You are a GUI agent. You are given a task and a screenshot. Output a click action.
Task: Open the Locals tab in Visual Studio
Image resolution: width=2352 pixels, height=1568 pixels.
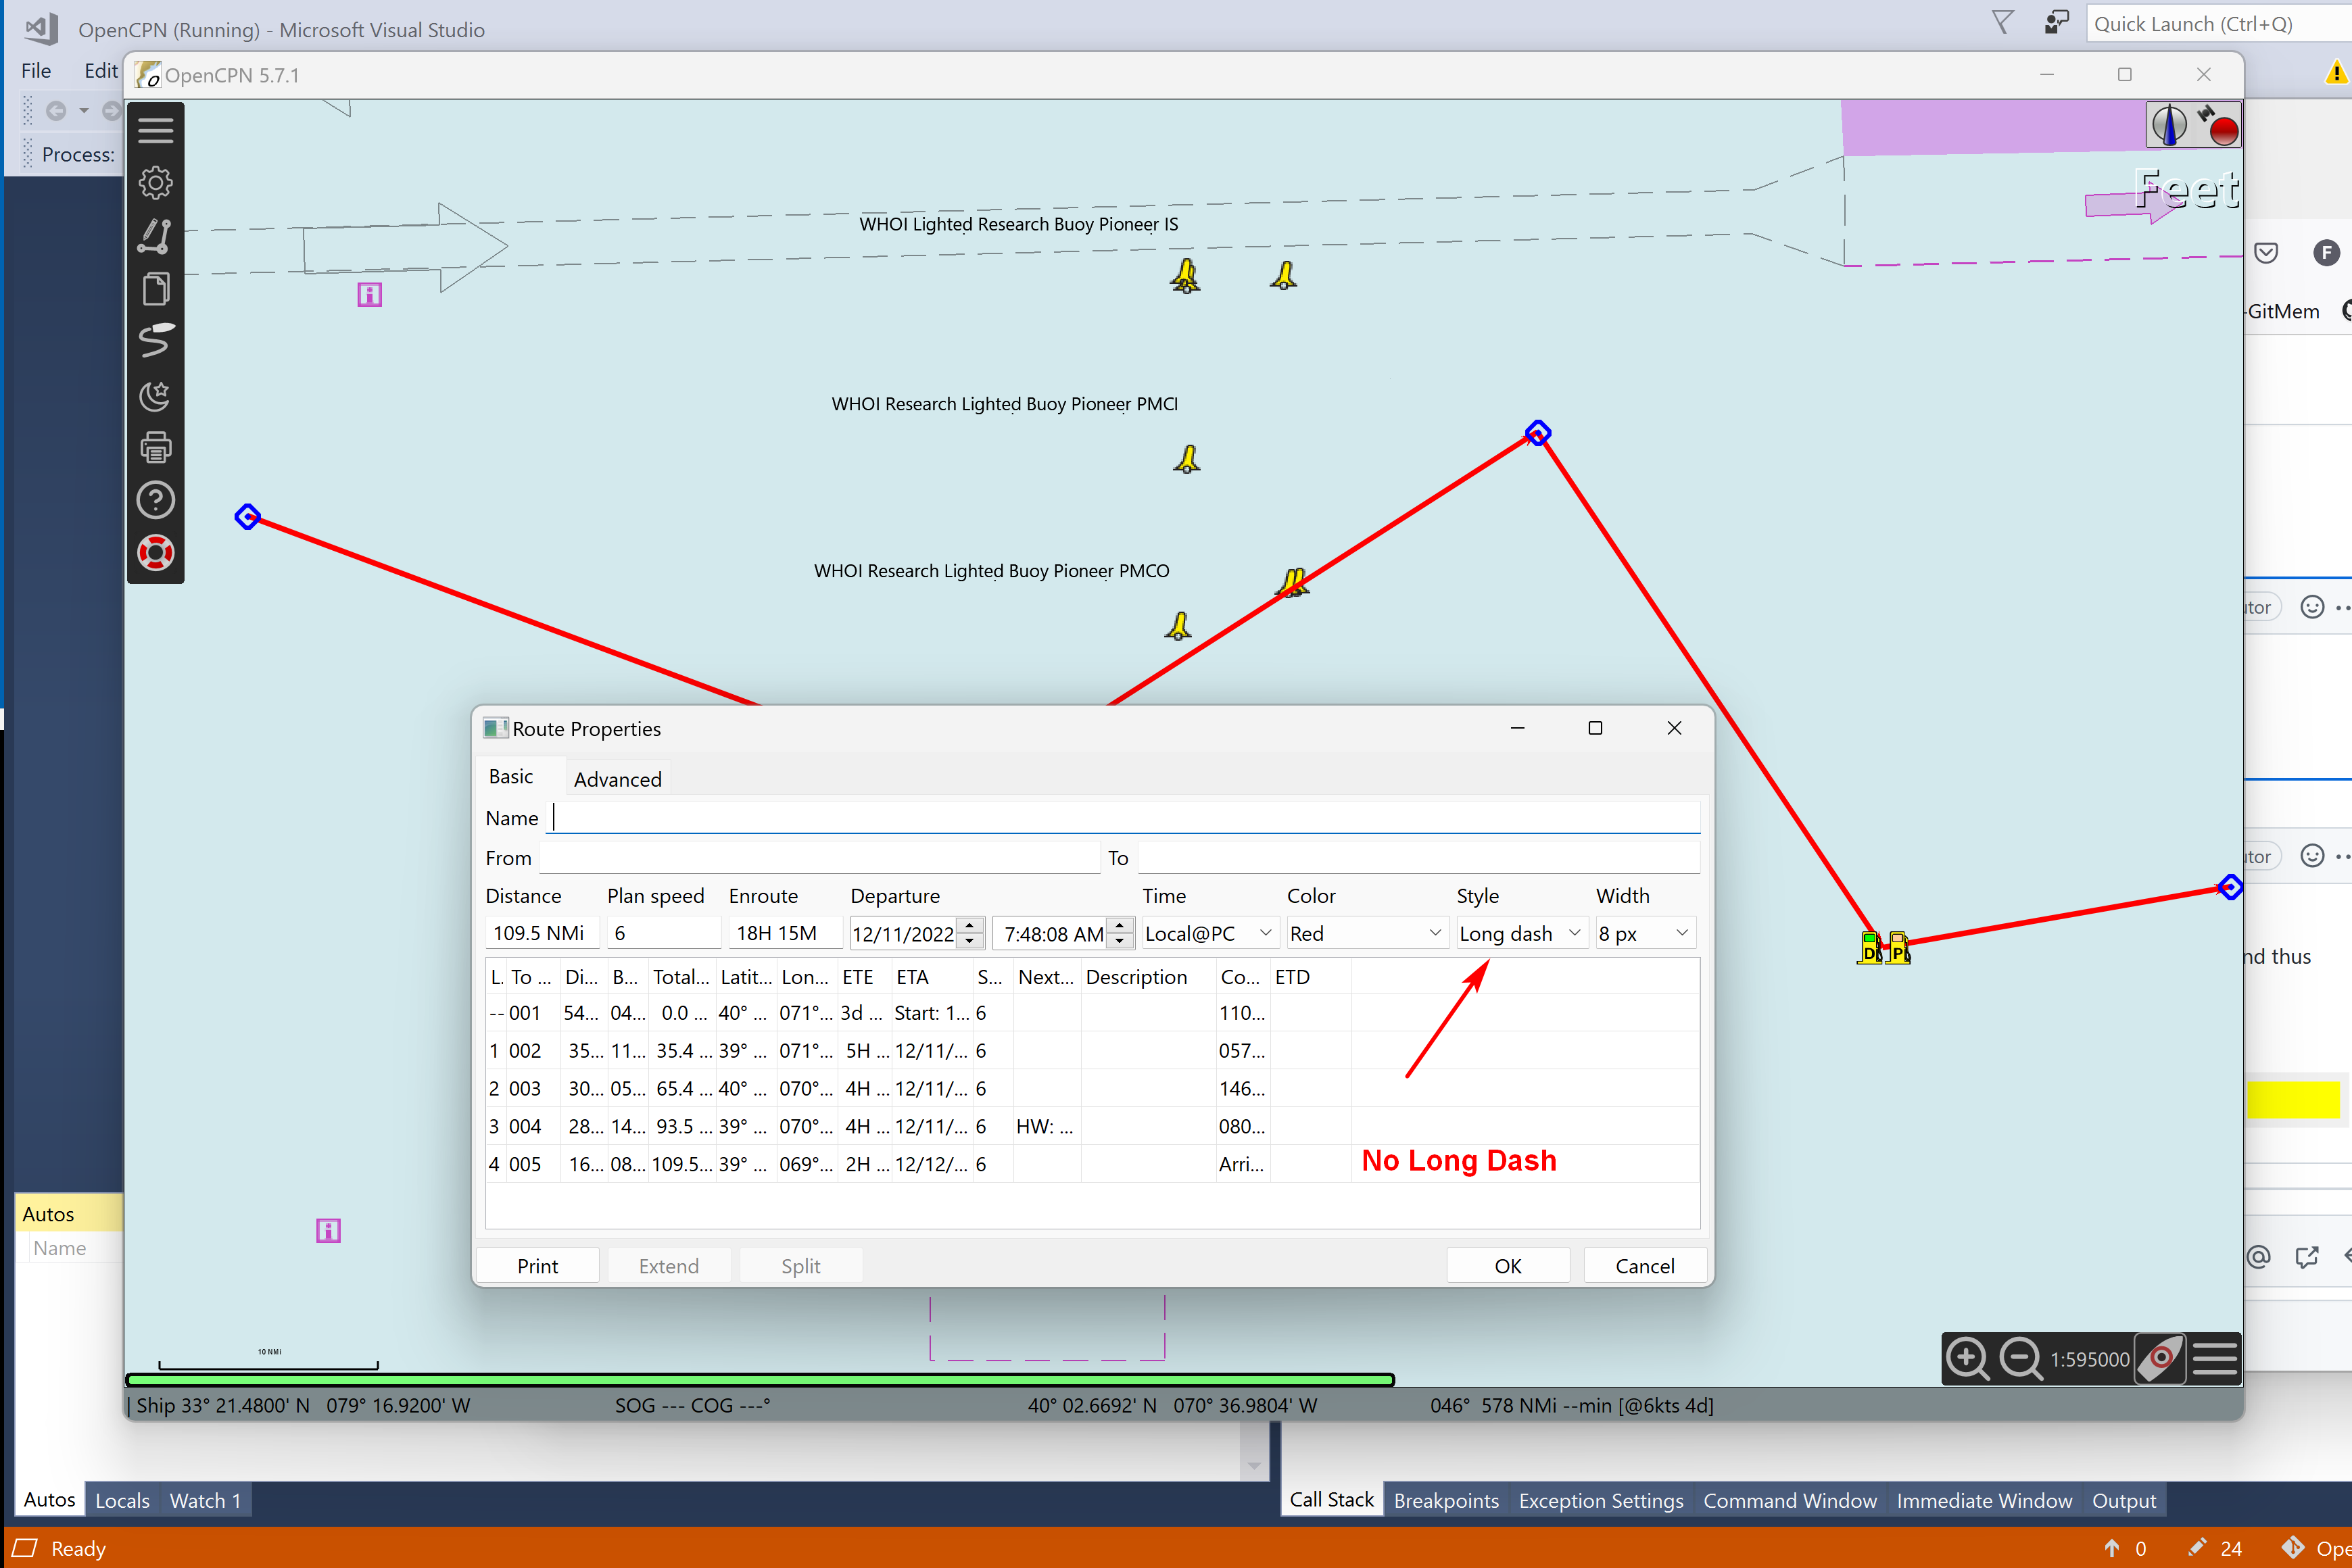[x=122, y=1500]
